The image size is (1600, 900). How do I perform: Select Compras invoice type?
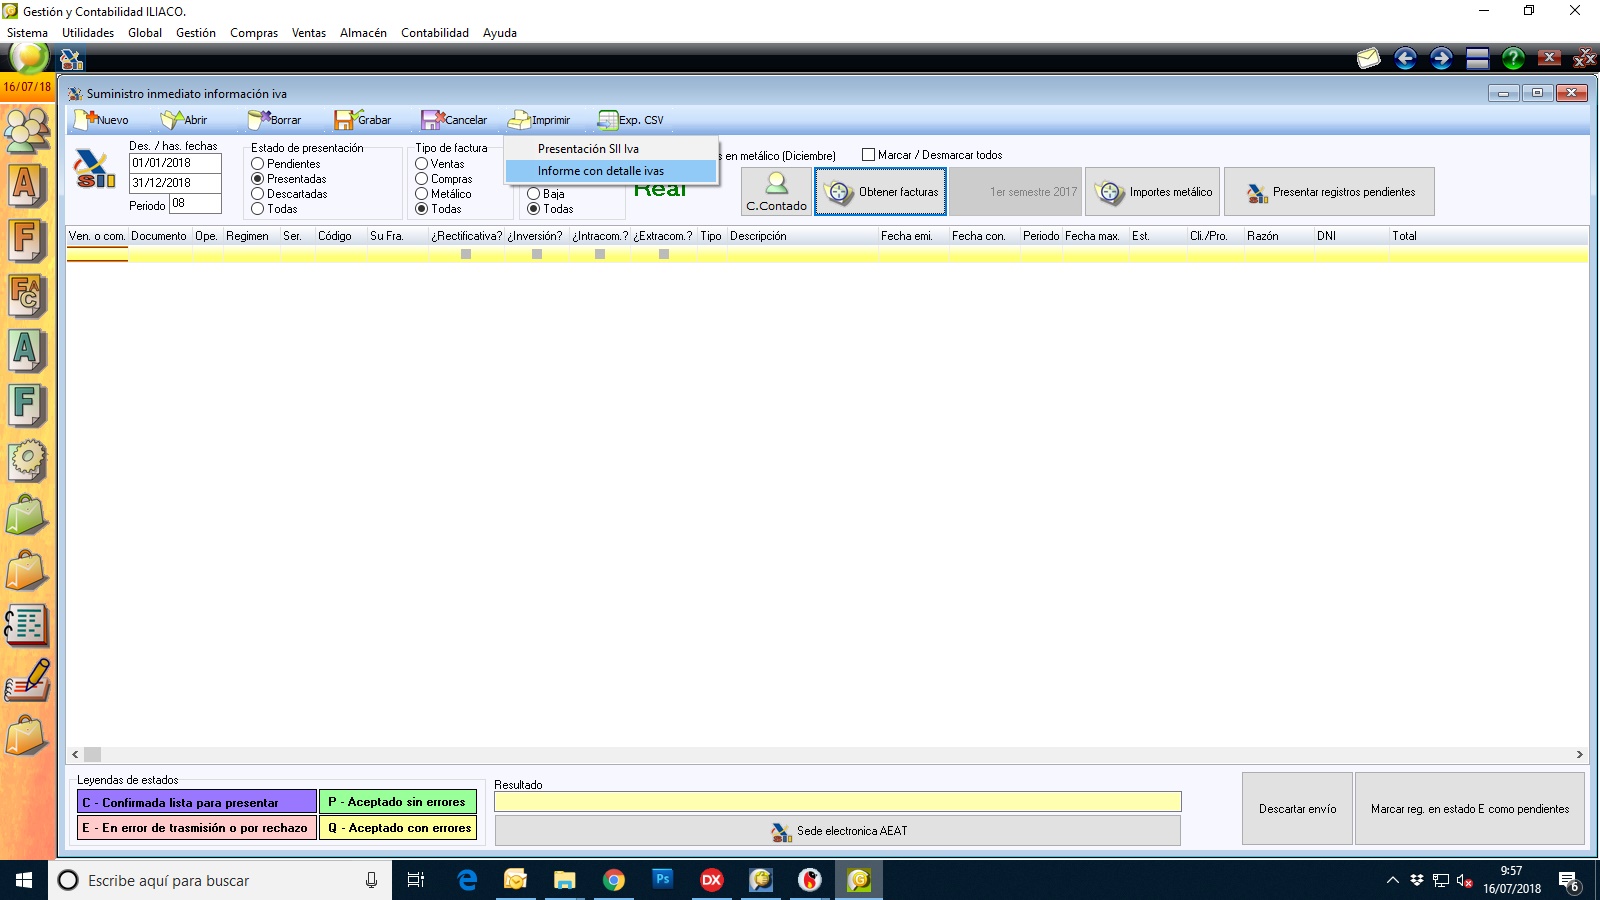443,179
